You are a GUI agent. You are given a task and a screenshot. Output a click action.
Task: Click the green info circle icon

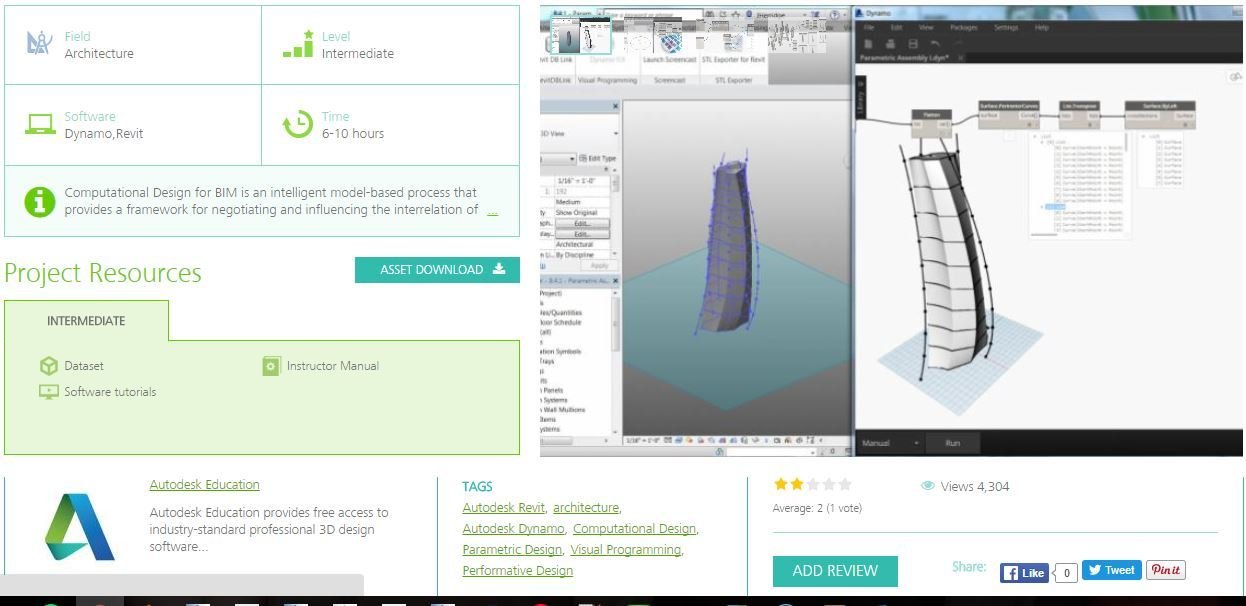point(40,201)
